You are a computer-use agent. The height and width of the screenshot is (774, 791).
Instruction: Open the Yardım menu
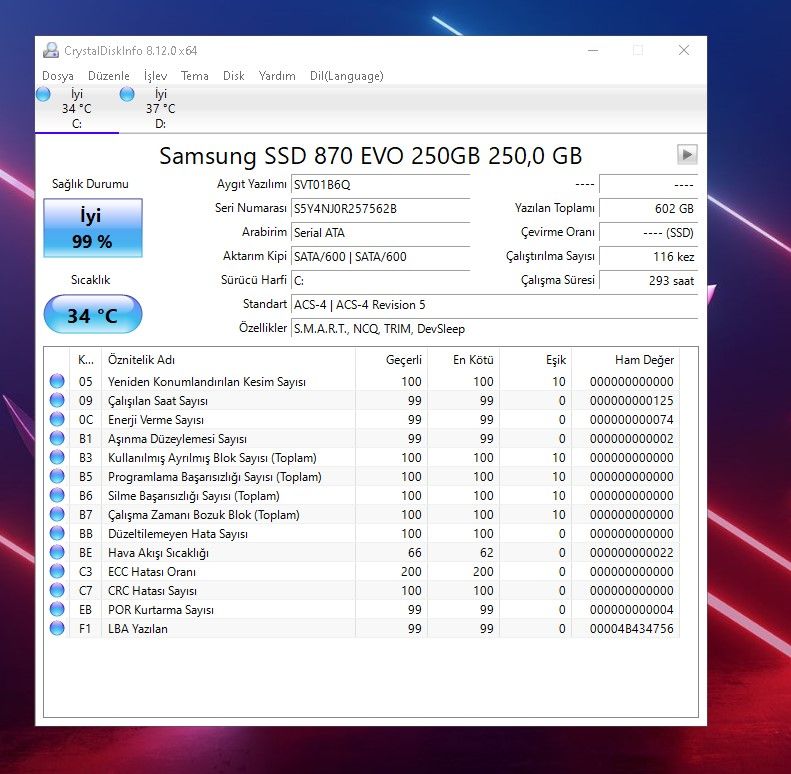(277, 76)
